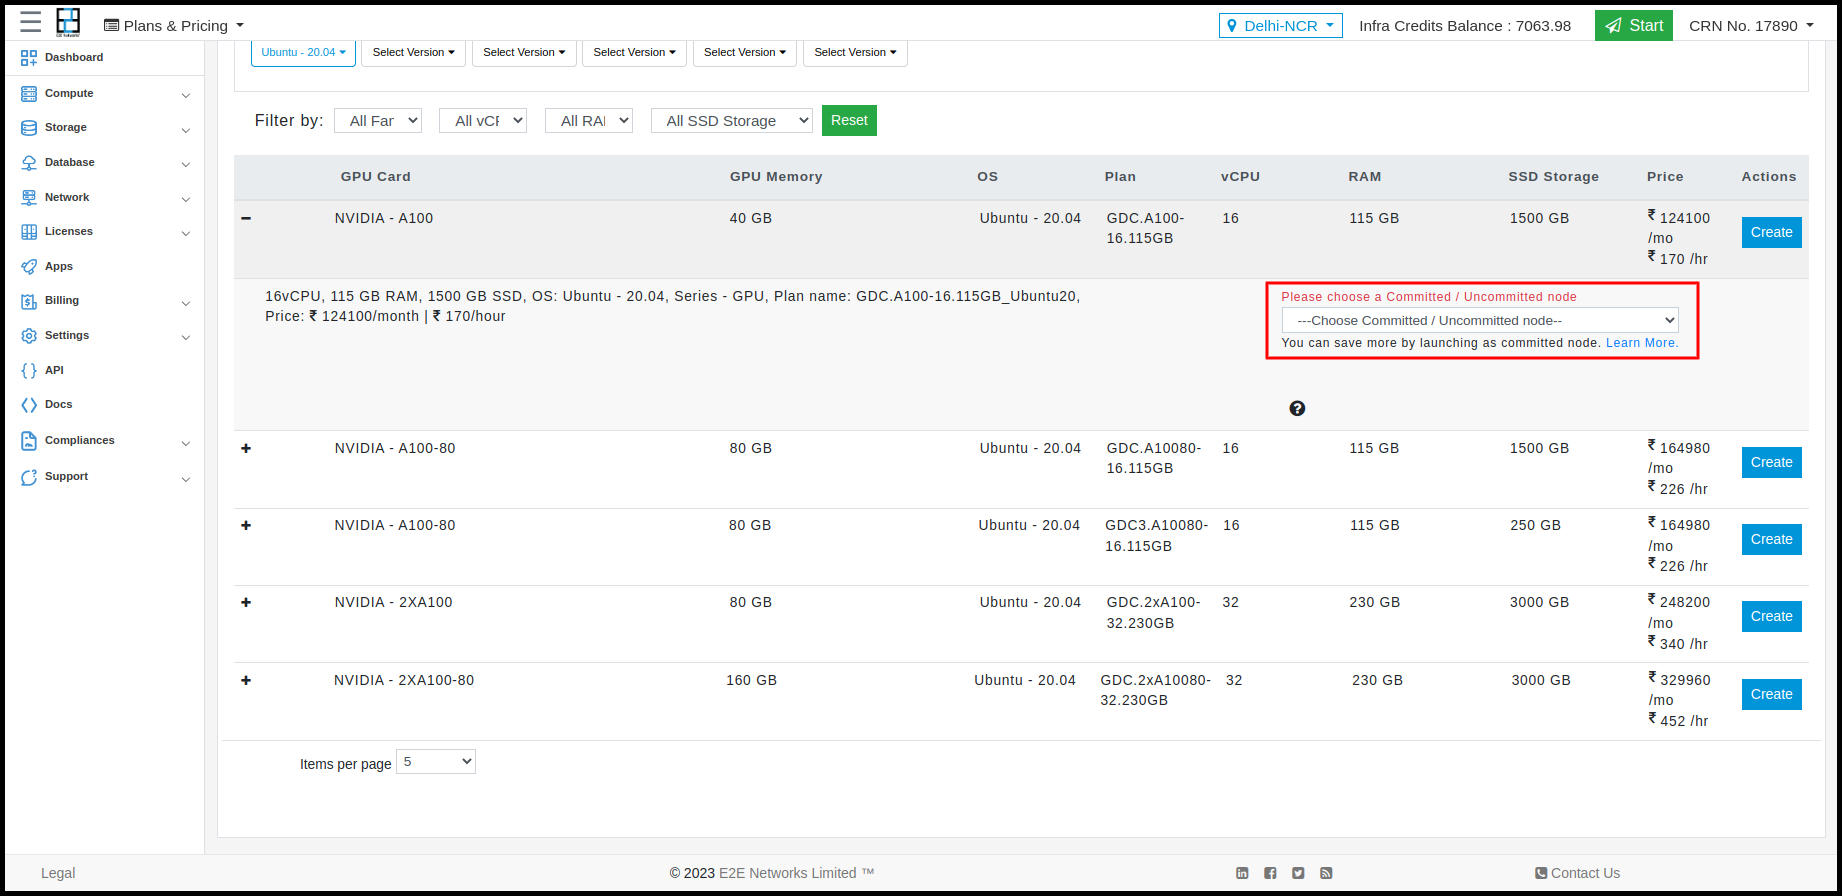Image resolution: width=1842 pixels, height=896 pixels.
Task: Open the All RAM filter dropdown
Action: tap(589, 121)
